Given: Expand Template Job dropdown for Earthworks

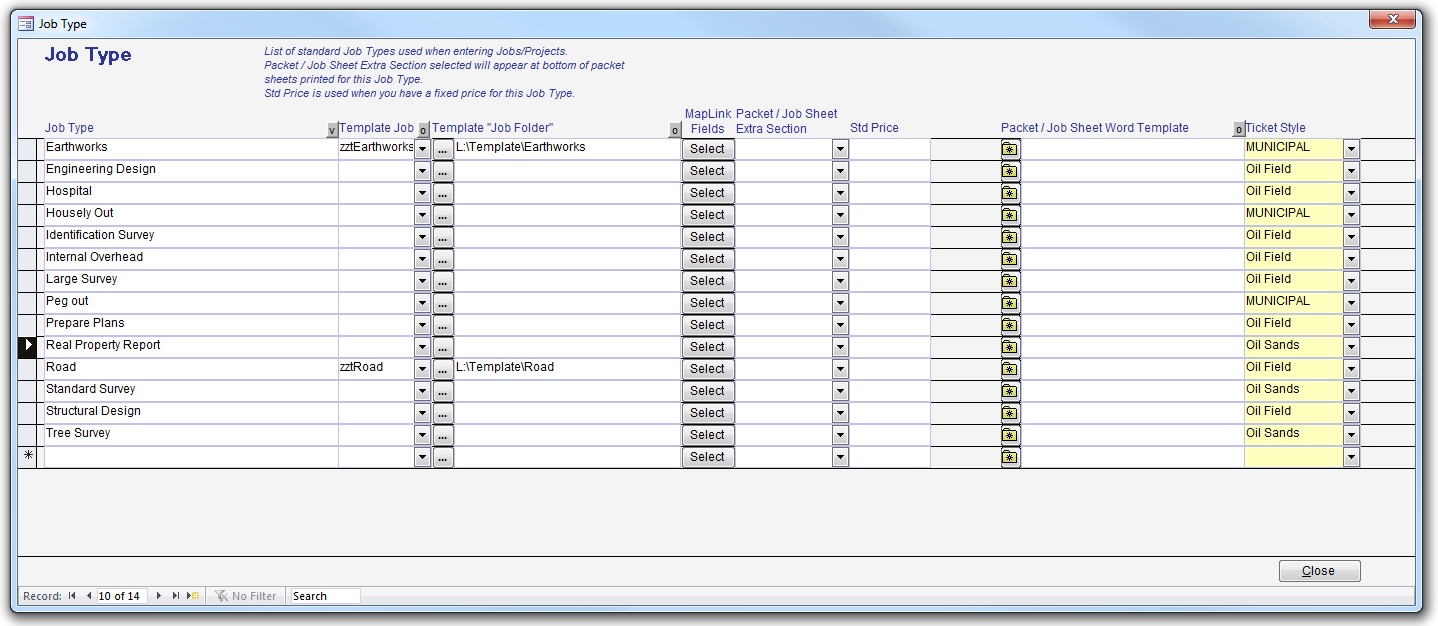Looking at the screenshot, I should pos(422,149).
